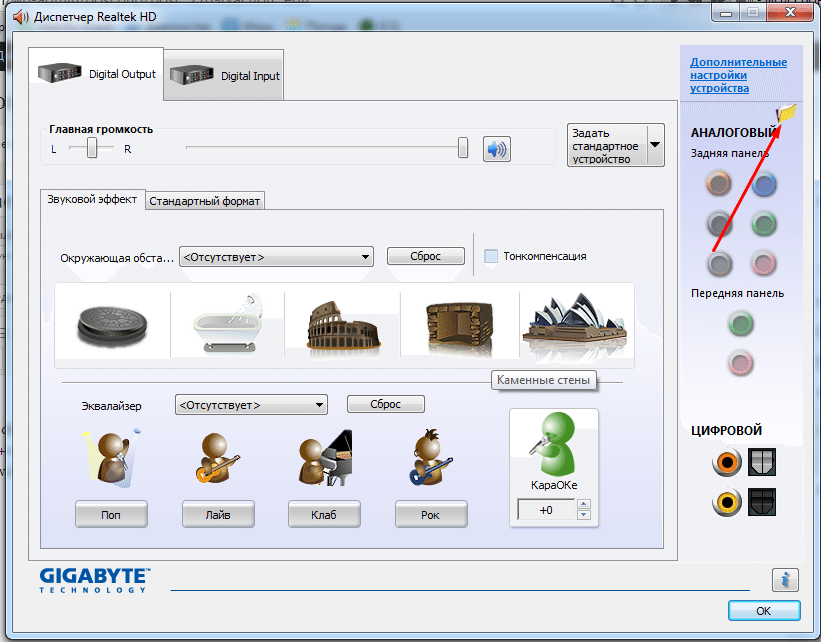Click the Realtek HD speaker icon in title bar
The width and height of the screenshot is (821, 642).
coord(21,17)
